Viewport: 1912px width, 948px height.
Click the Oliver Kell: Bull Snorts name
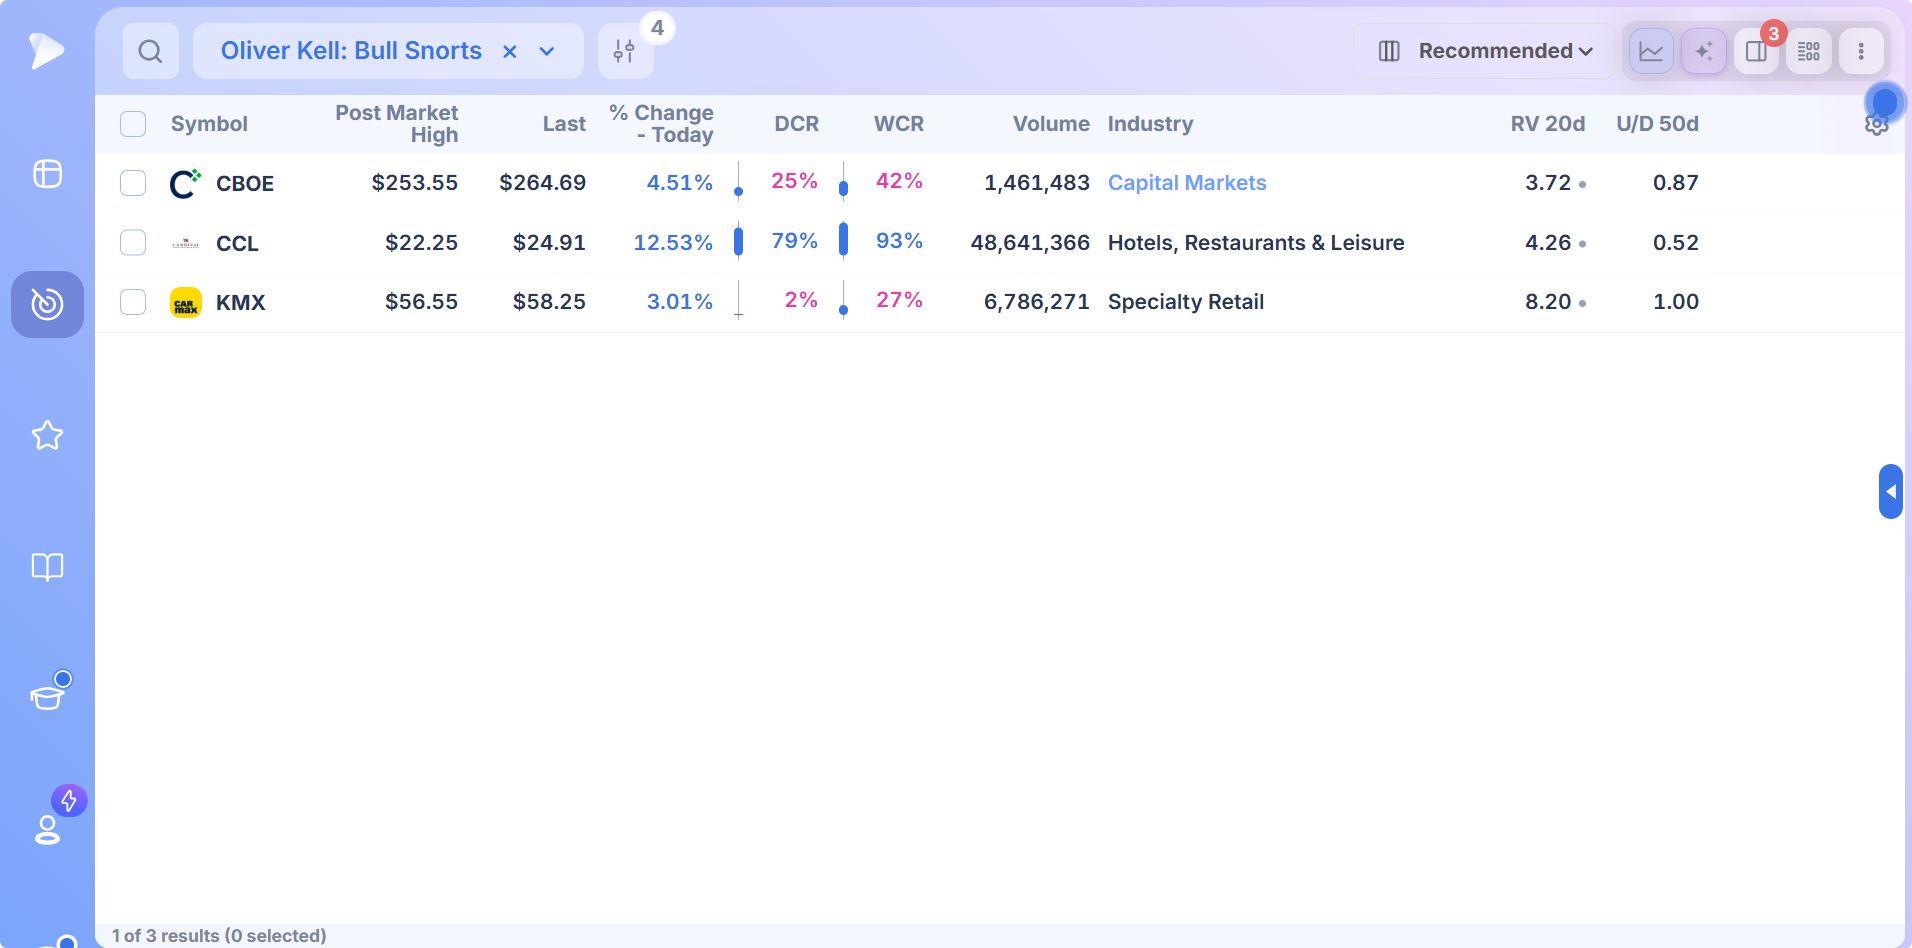tap(351, 51)
